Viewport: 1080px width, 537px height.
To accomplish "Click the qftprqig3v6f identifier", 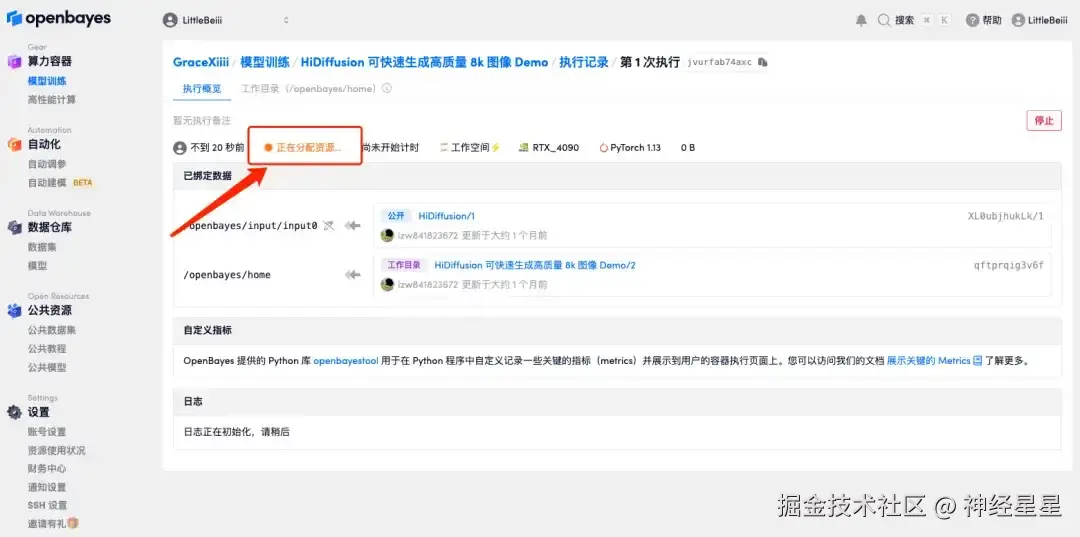I will pos(1008,265).
